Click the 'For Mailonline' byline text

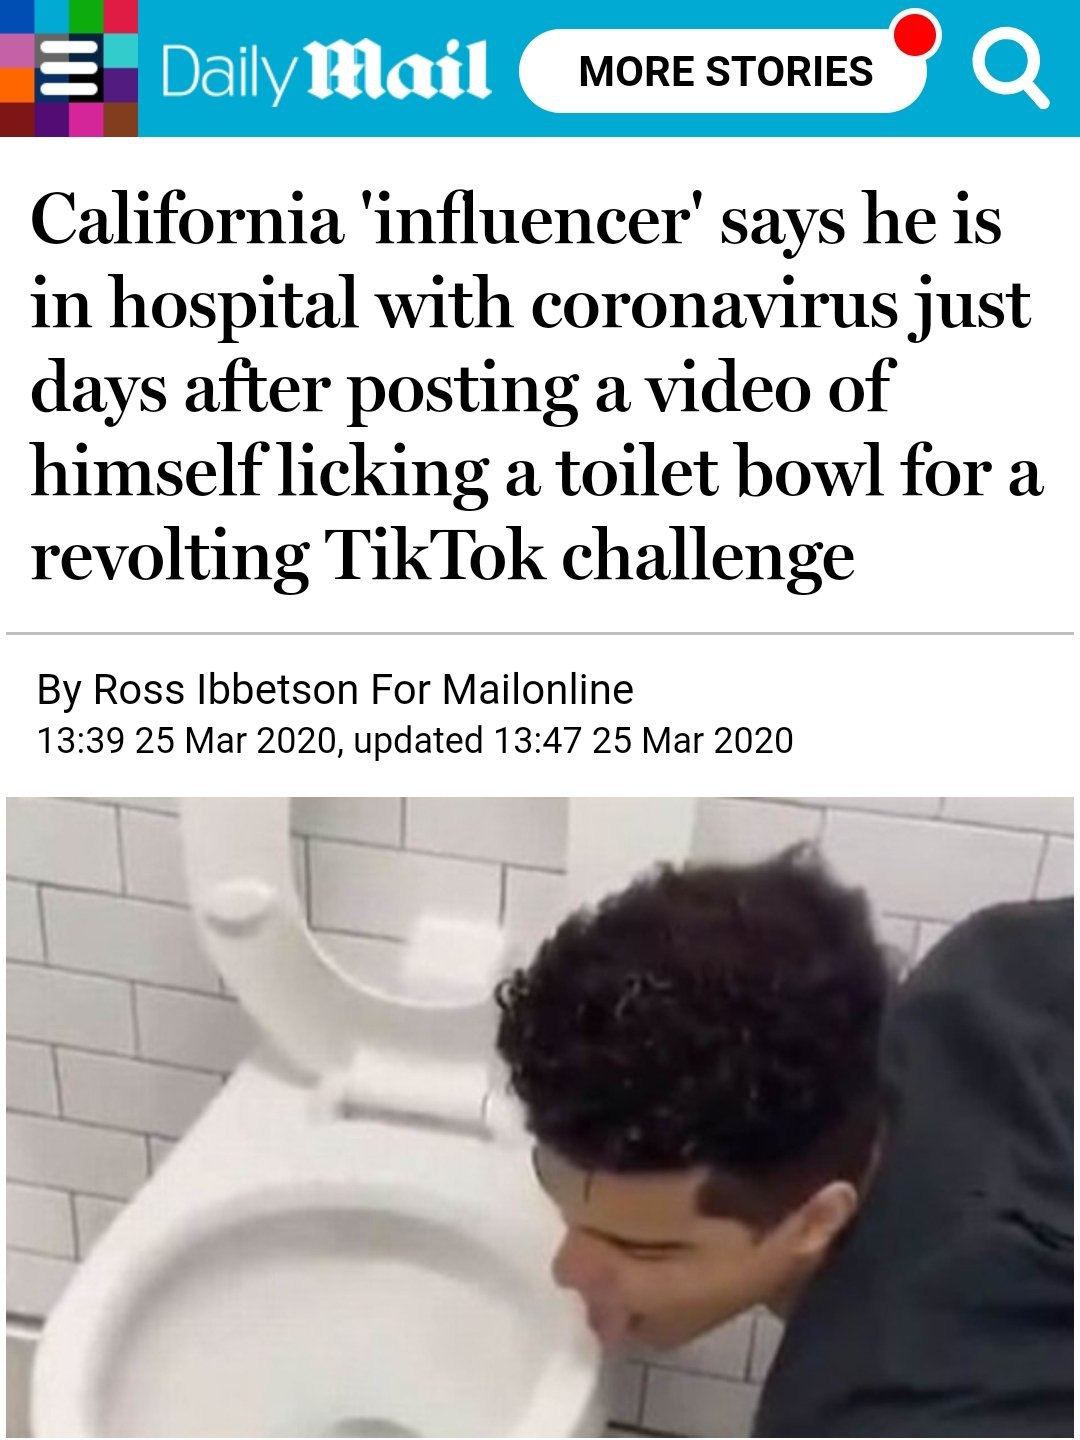[502, 690]
